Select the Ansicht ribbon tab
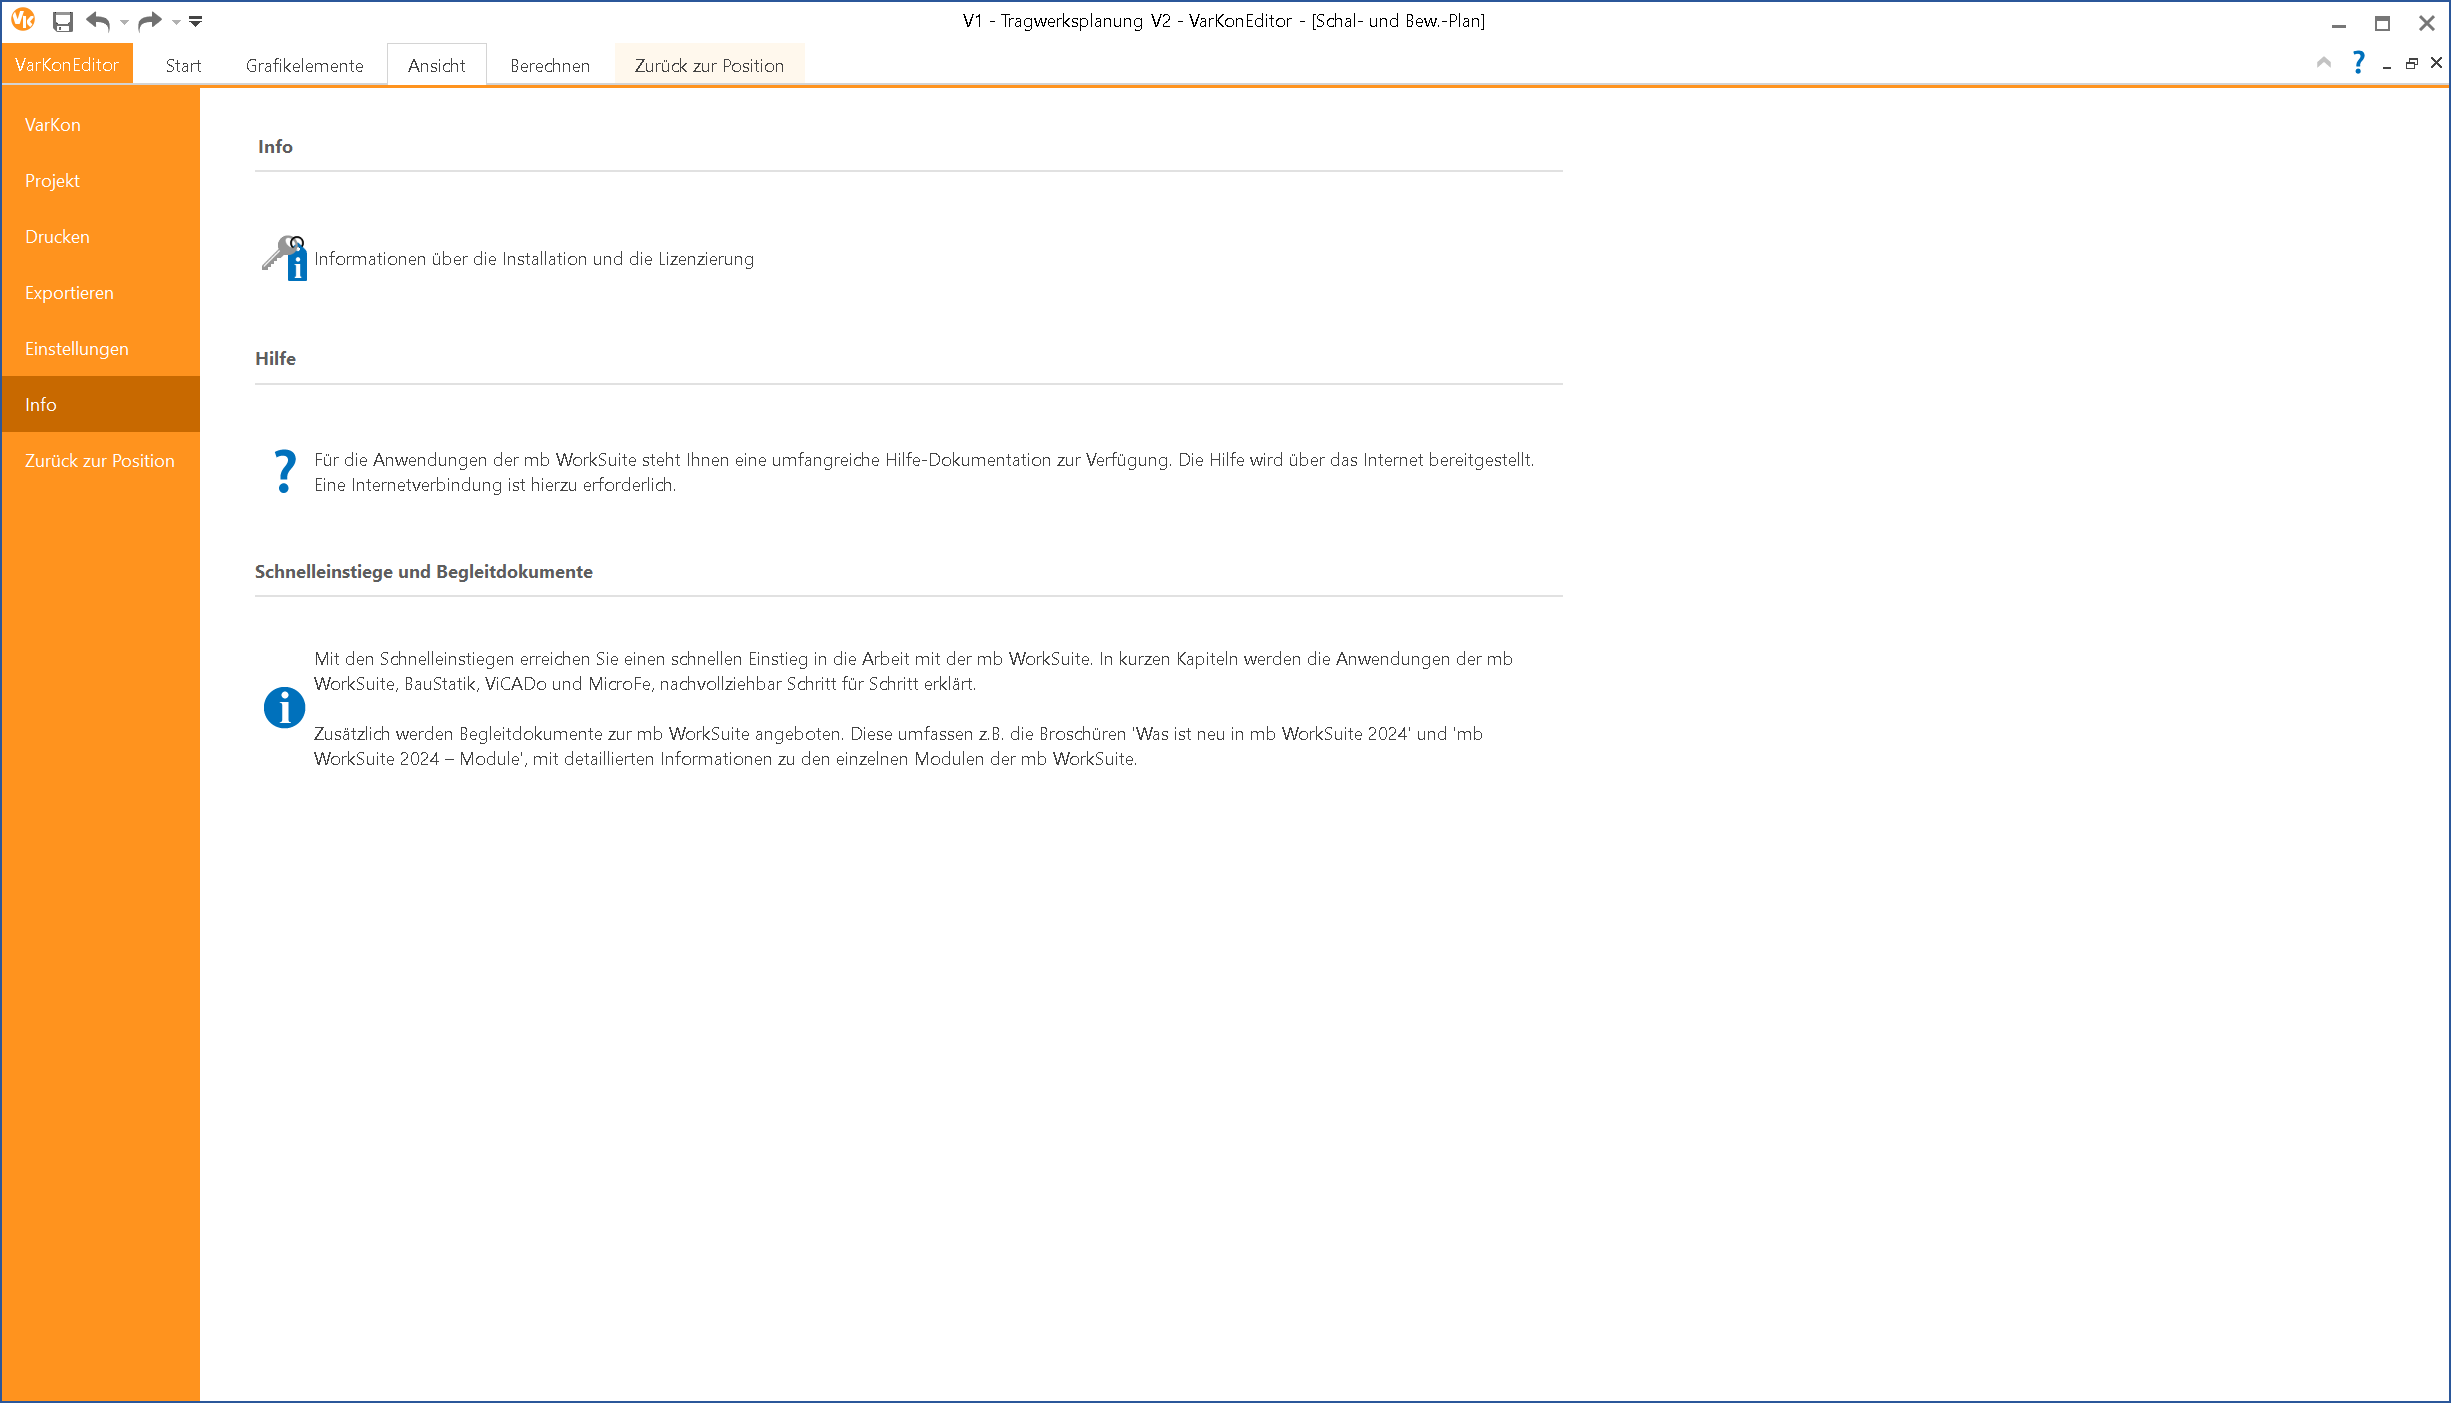2451x1403 pixels. tap(437, 66)
